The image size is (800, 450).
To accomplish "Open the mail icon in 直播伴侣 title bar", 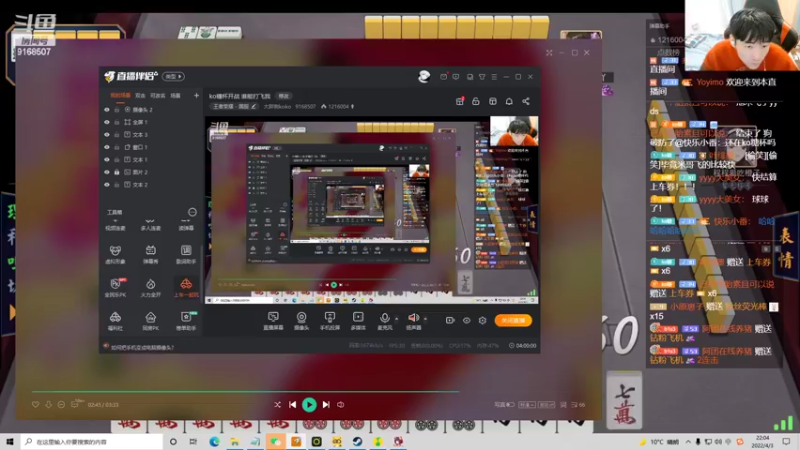I will pyautogui.click(x=443, y=77).
